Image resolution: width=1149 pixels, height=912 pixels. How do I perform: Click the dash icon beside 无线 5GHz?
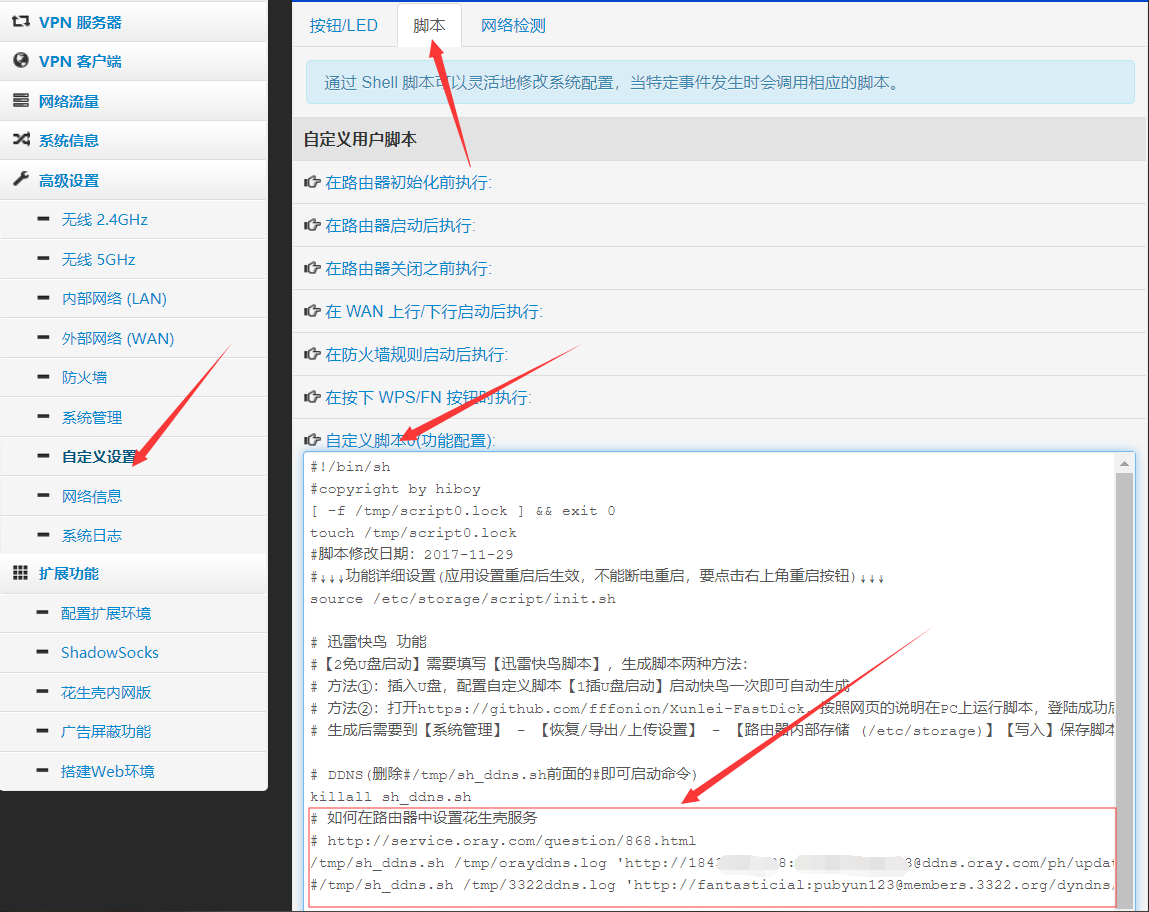[x=43, y=259]
